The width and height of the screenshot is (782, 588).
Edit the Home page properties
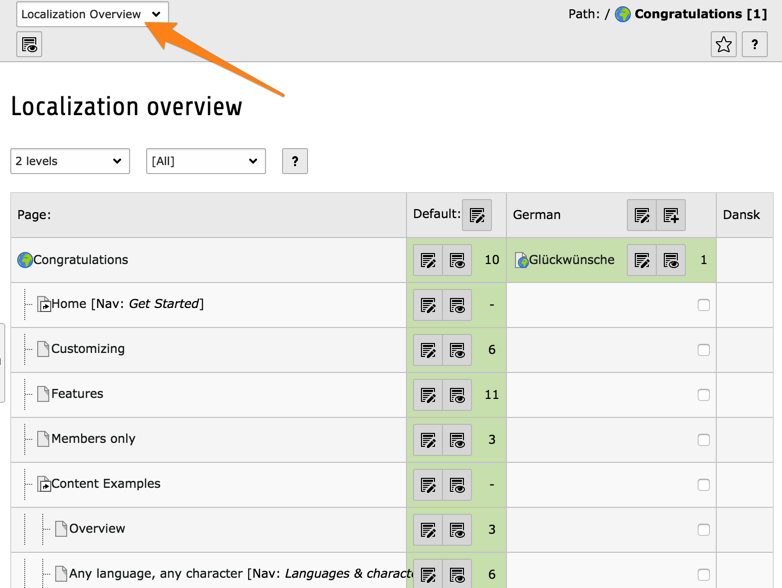(x=428, y=305)
